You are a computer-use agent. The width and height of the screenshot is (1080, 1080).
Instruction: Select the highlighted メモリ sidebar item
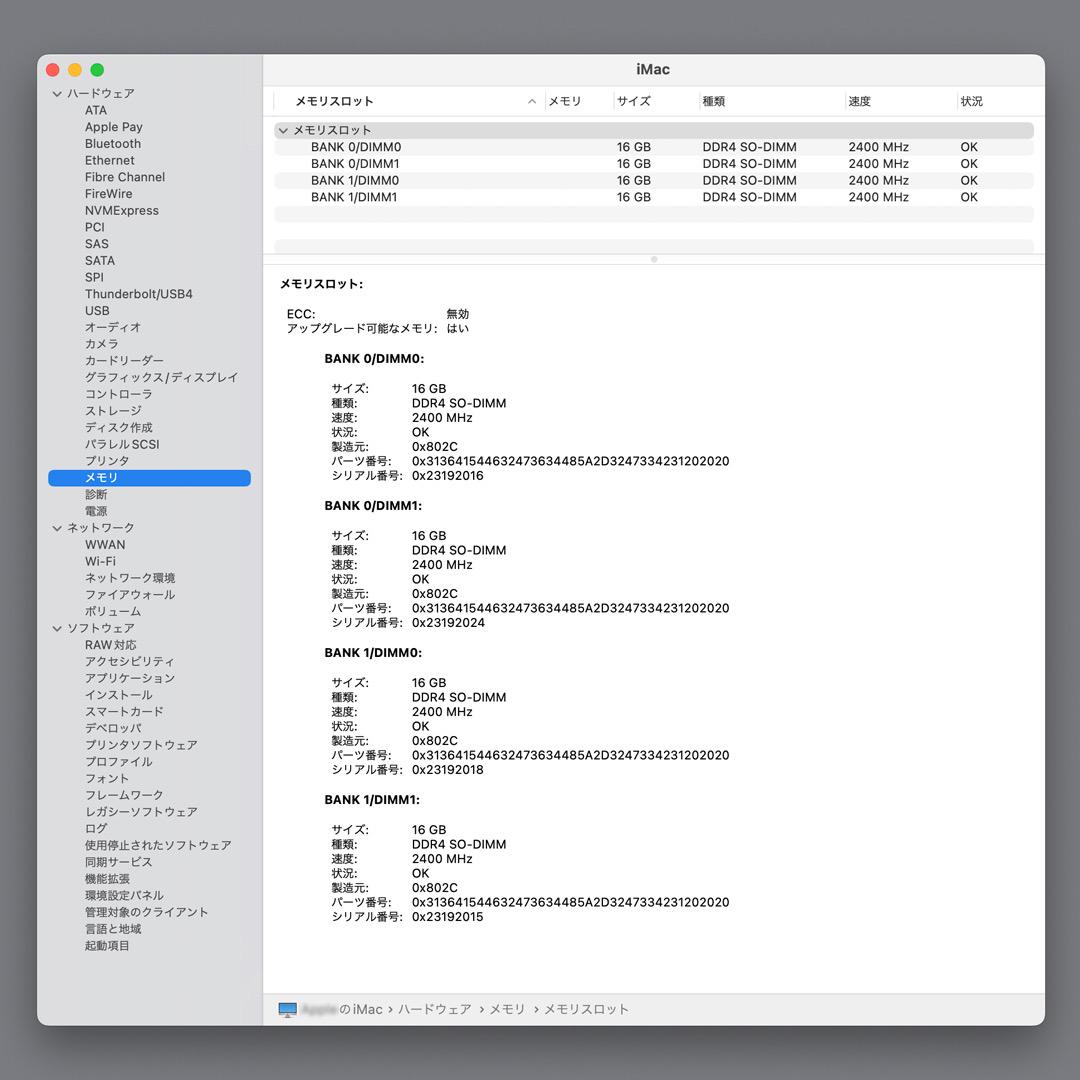pos(149,478)
